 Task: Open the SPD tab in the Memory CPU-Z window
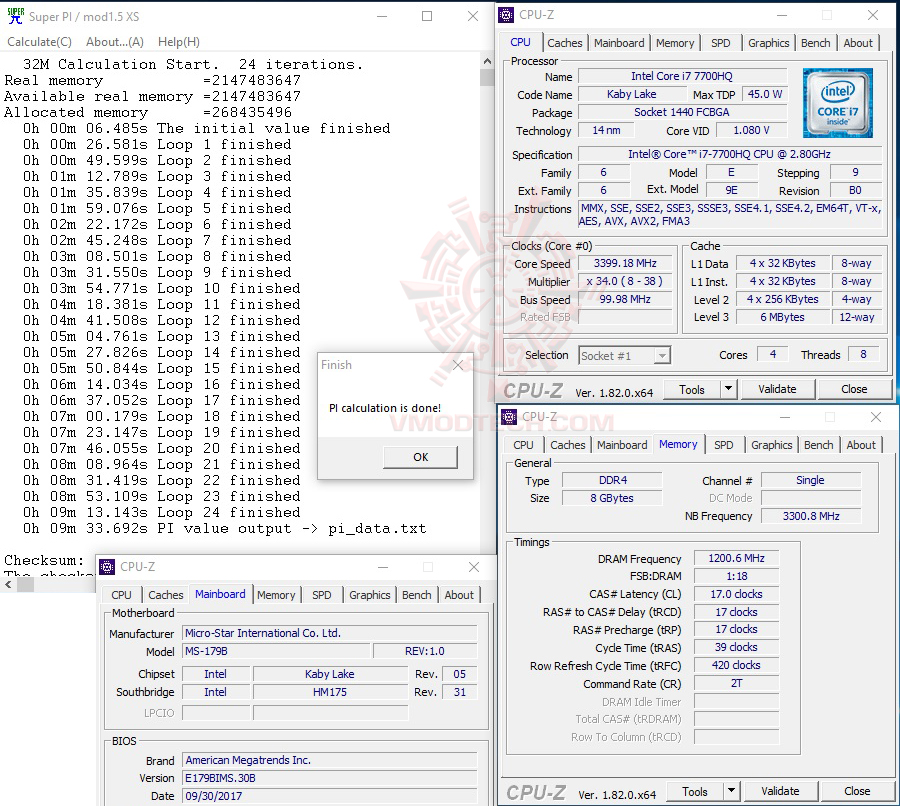click(724, 444)
